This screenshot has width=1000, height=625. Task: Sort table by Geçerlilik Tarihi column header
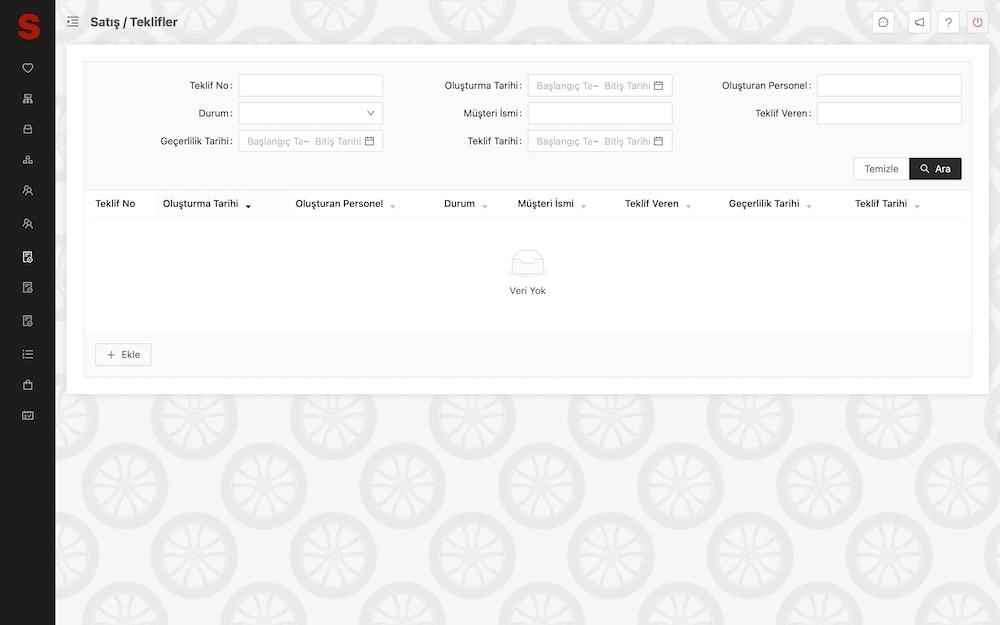point(764,204)
